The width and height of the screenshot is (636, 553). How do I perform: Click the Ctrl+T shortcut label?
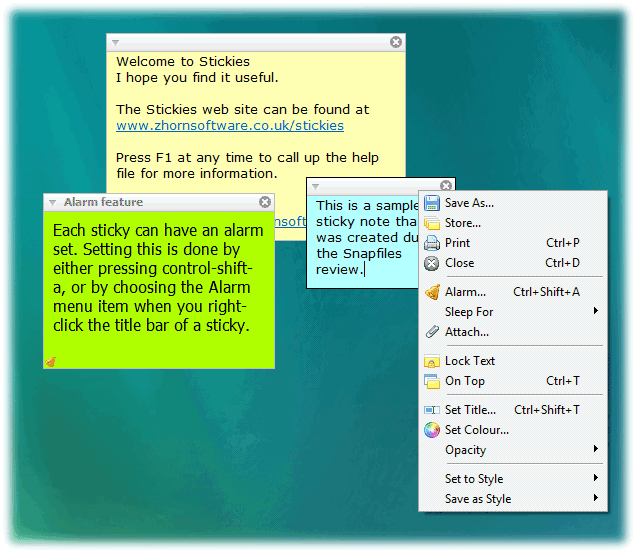[x=563, y=381]
